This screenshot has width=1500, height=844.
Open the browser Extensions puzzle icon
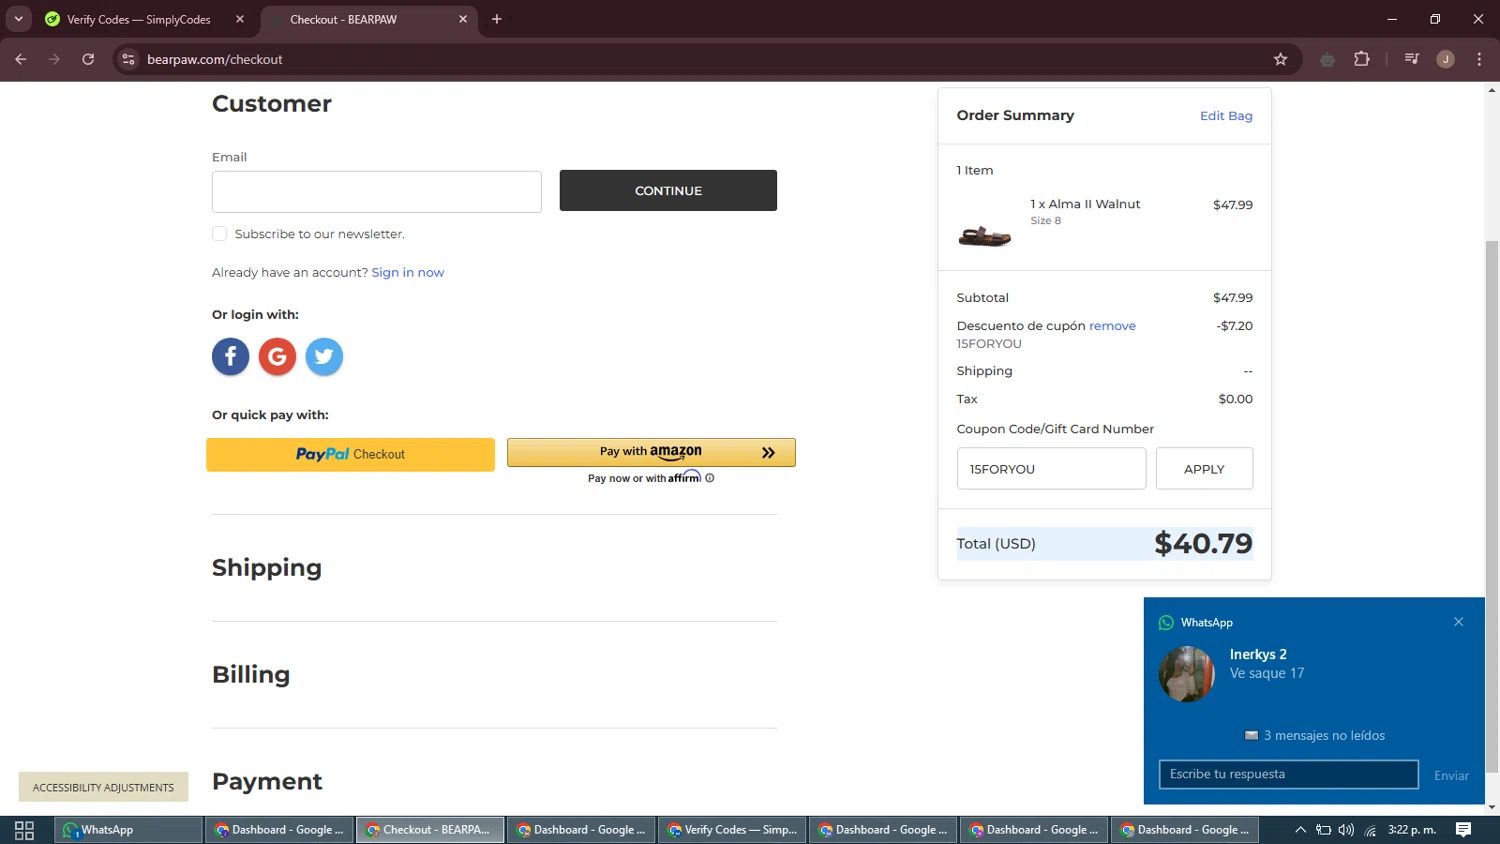tap(1361, 59)
